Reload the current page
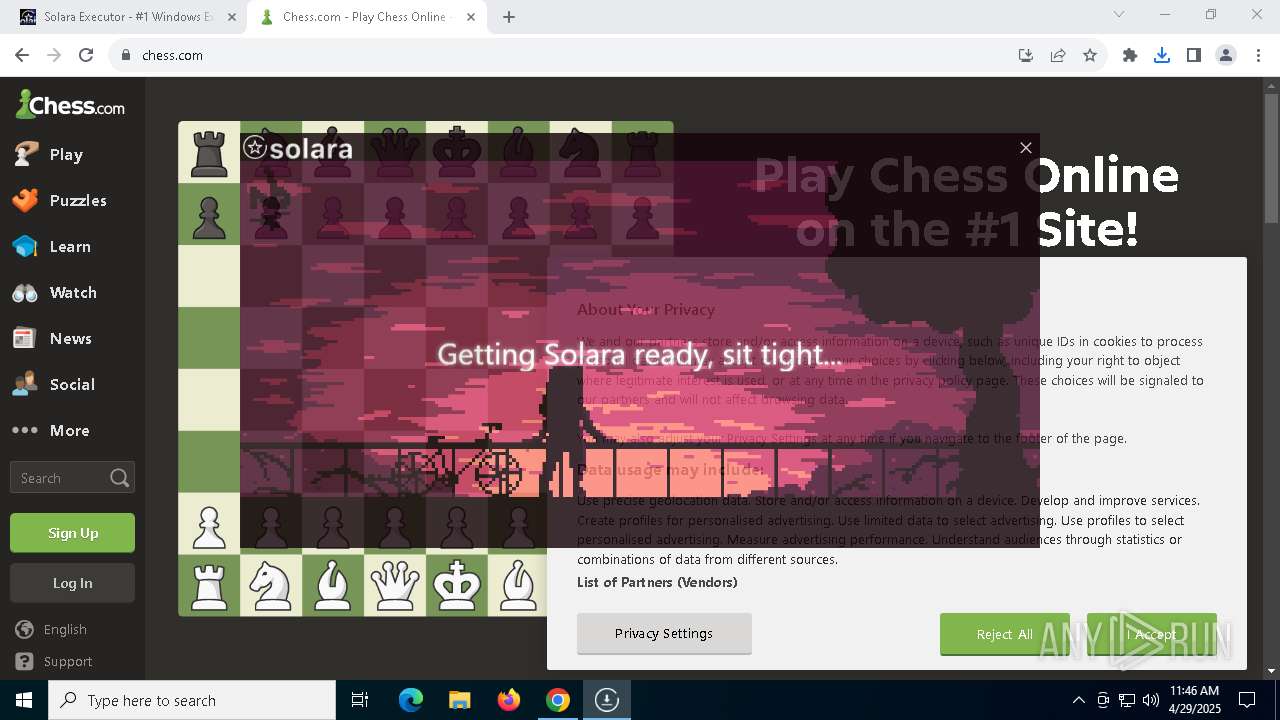 click(86, 55)
